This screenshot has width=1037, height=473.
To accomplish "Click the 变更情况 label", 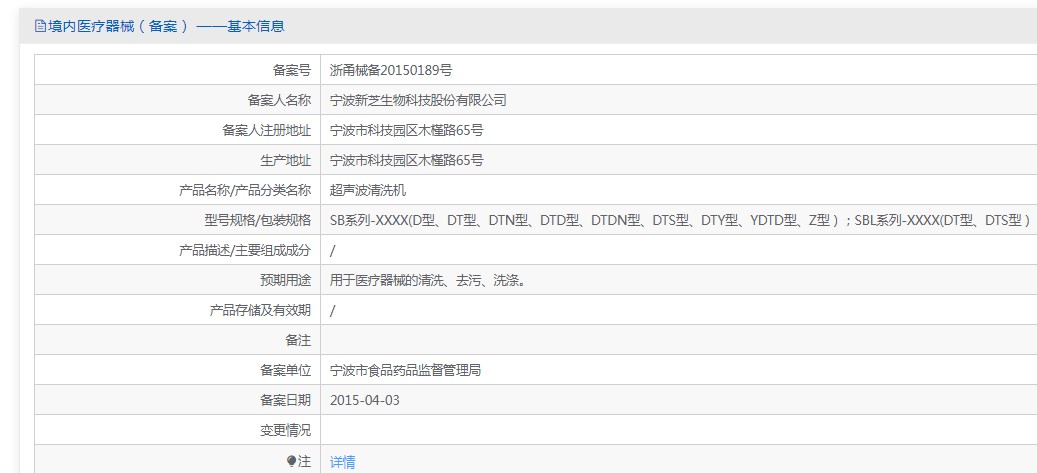I will 285,431.
